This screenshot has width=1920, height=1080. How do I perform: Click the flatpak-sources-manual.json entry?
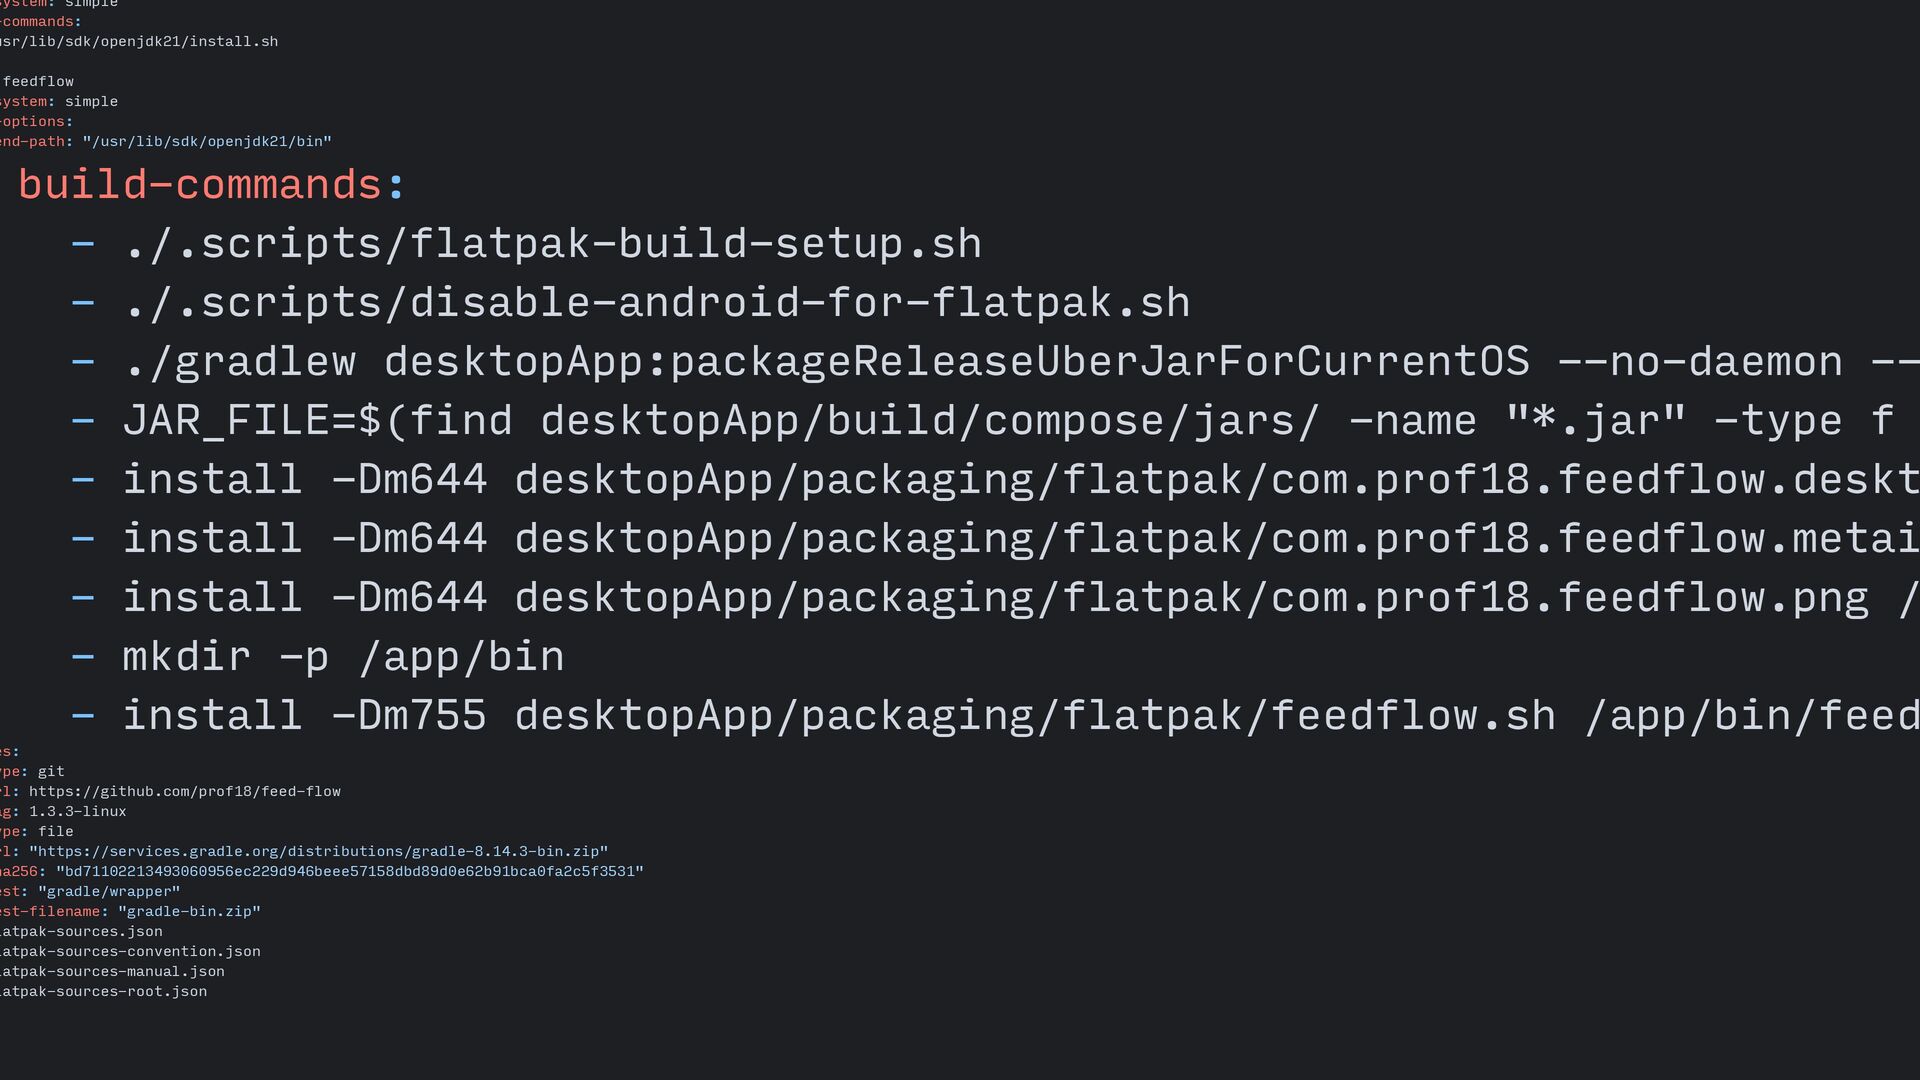(112, 972)
